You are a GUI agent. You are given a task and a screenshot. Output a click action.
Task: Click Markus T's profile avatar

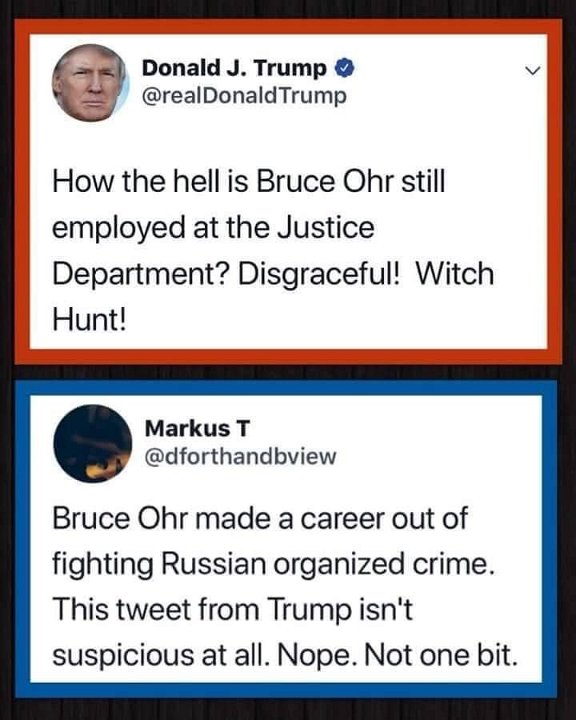pos(93,443)
